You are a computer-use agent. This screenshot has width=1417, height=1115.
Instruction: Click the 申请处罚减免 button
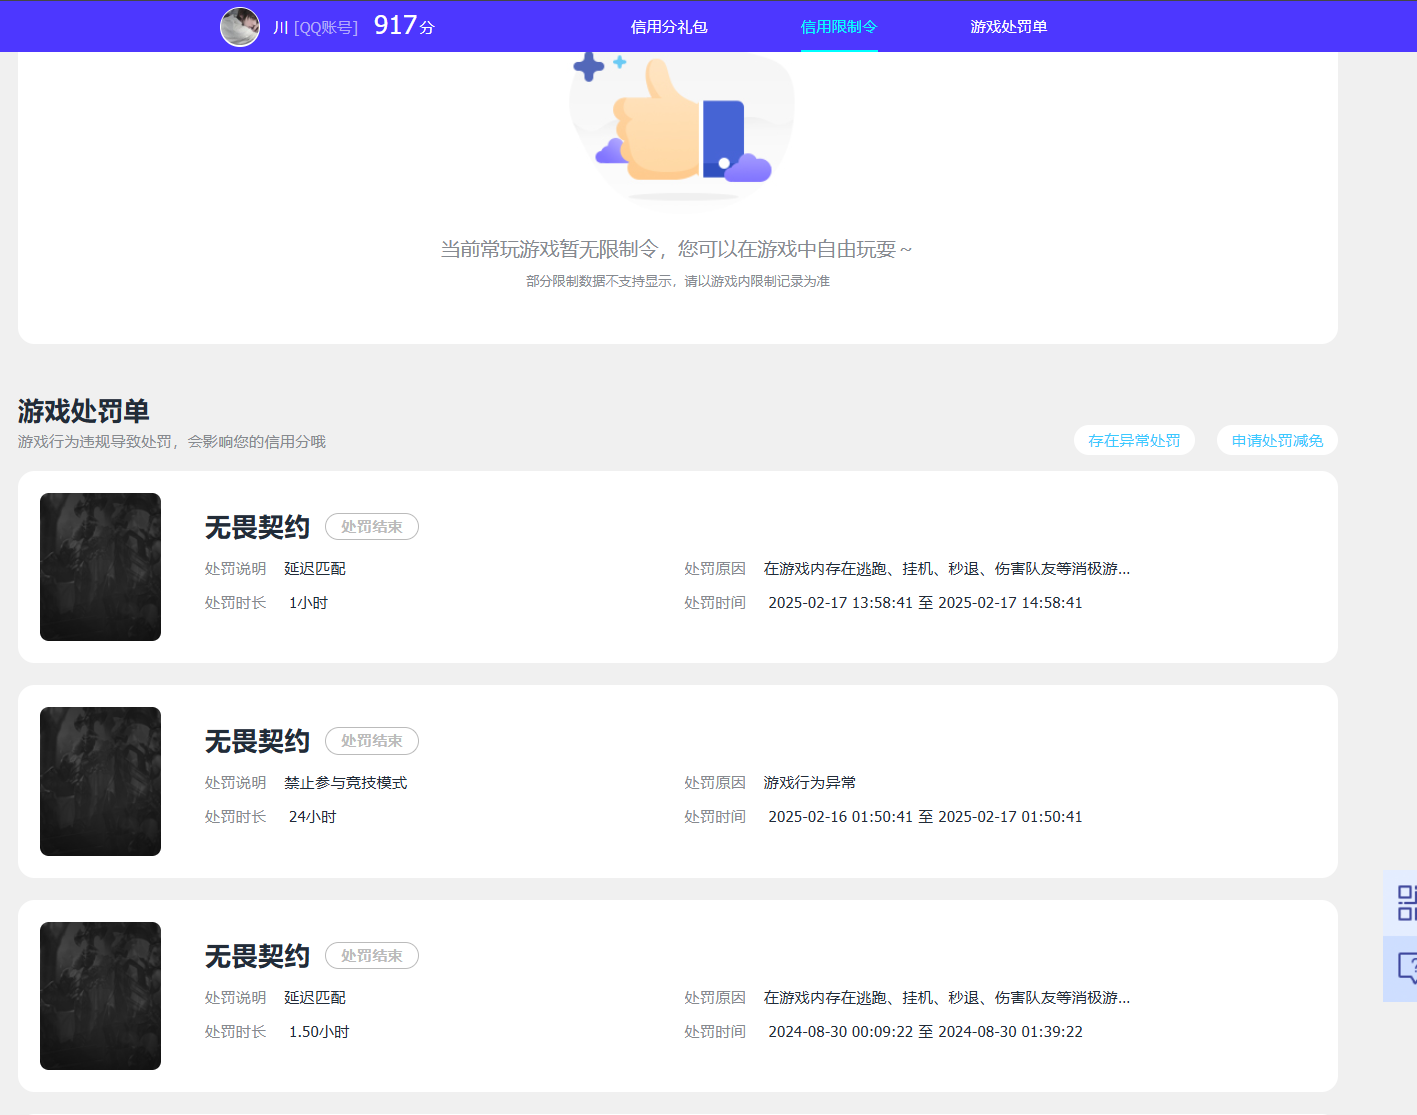click(1277, 441)
